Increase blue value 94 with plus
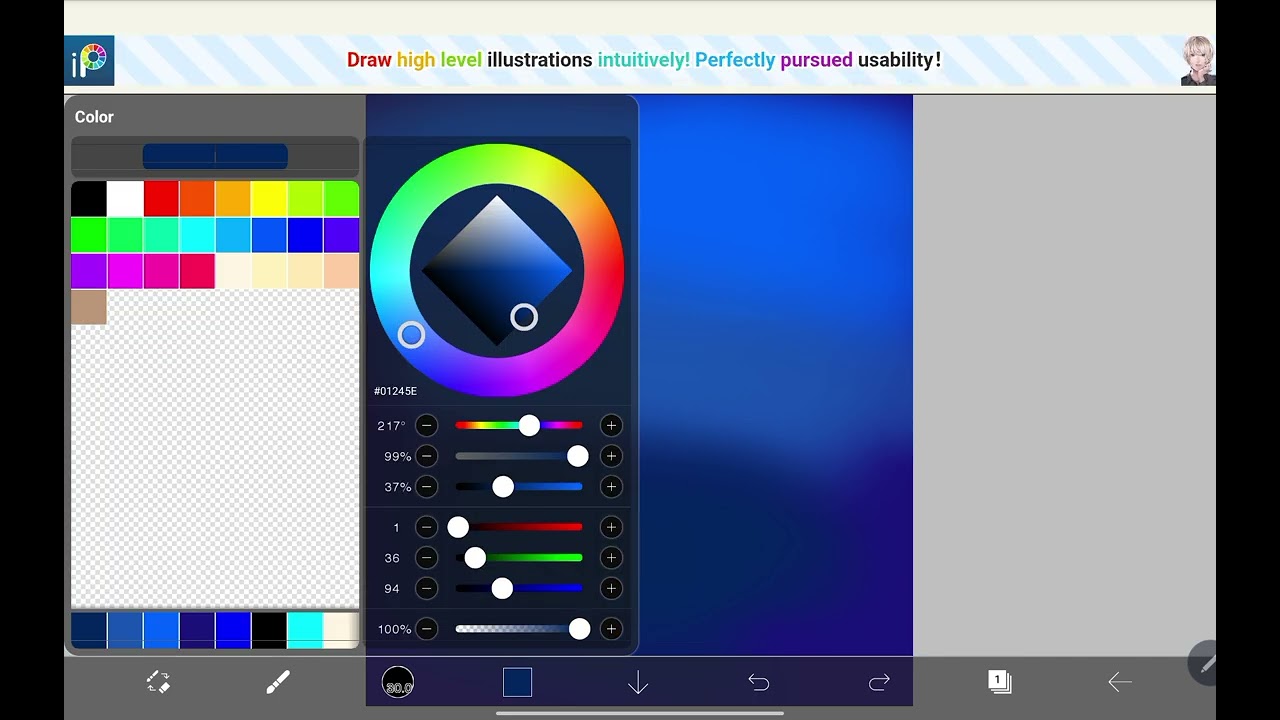The image size is (1280, 720). (x=611, y=588)
